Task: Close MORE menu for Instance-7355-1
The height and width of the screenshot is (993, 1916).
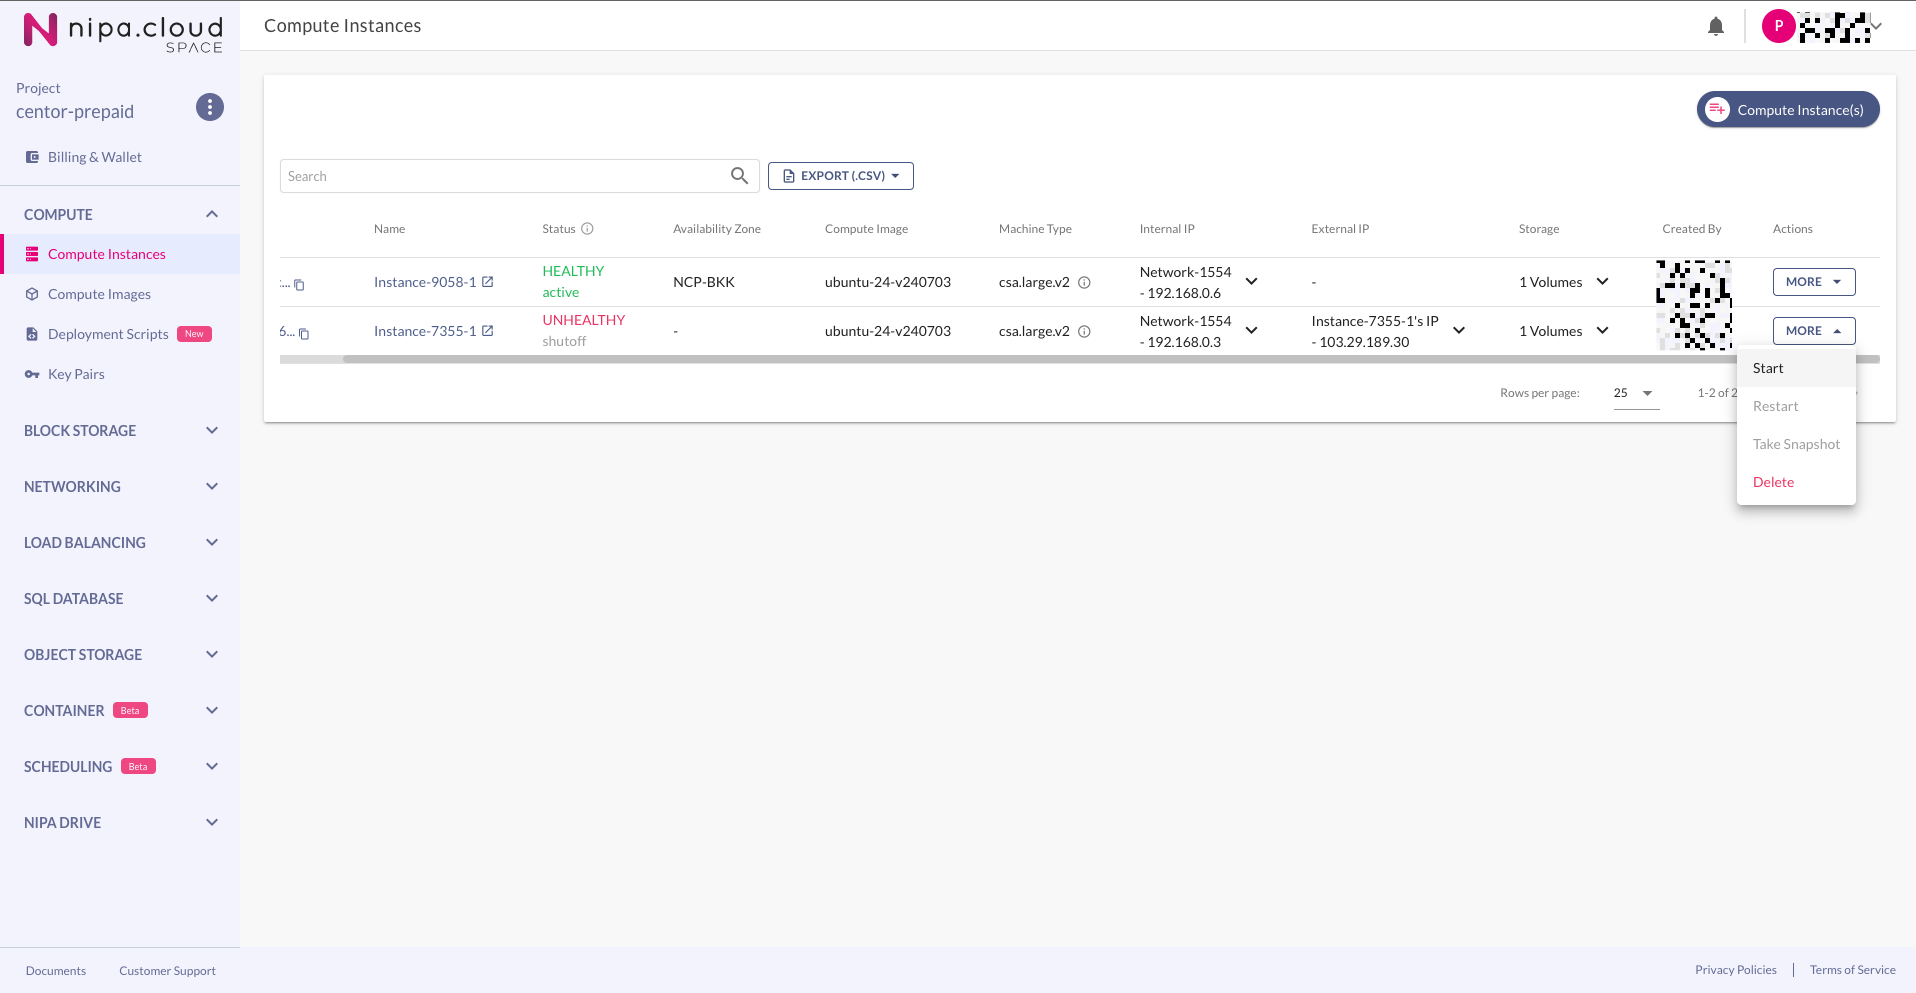Action: point(1814,331)
